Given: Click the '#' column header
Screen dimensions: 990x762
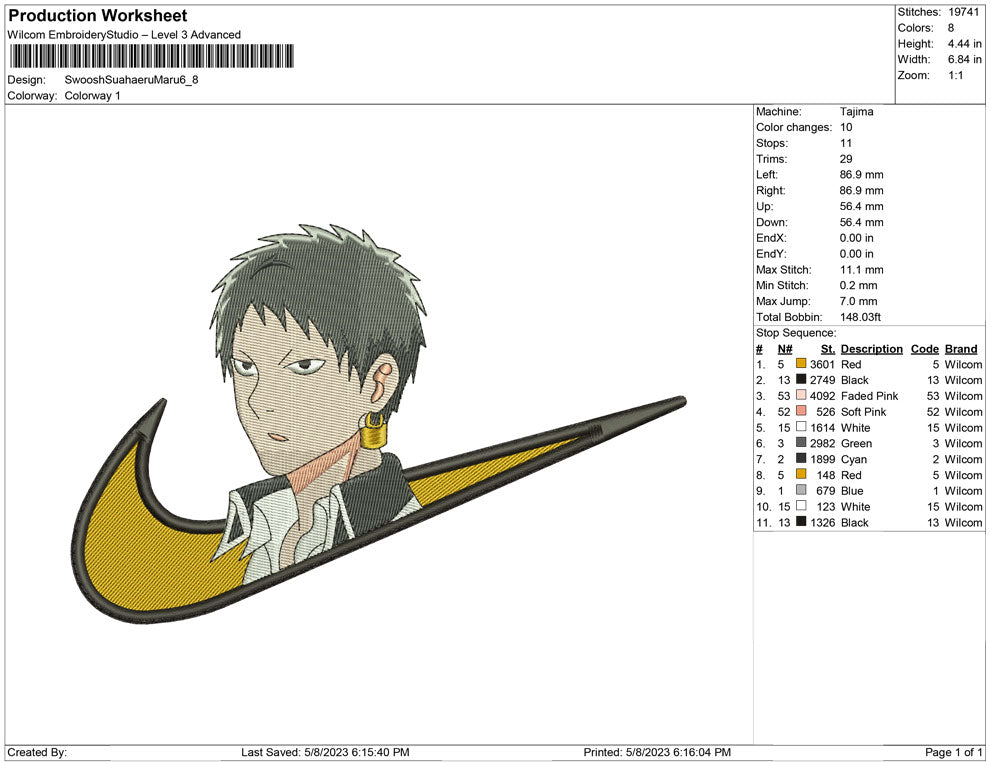Looking at the screenshot, I should (x=760, y=348).
